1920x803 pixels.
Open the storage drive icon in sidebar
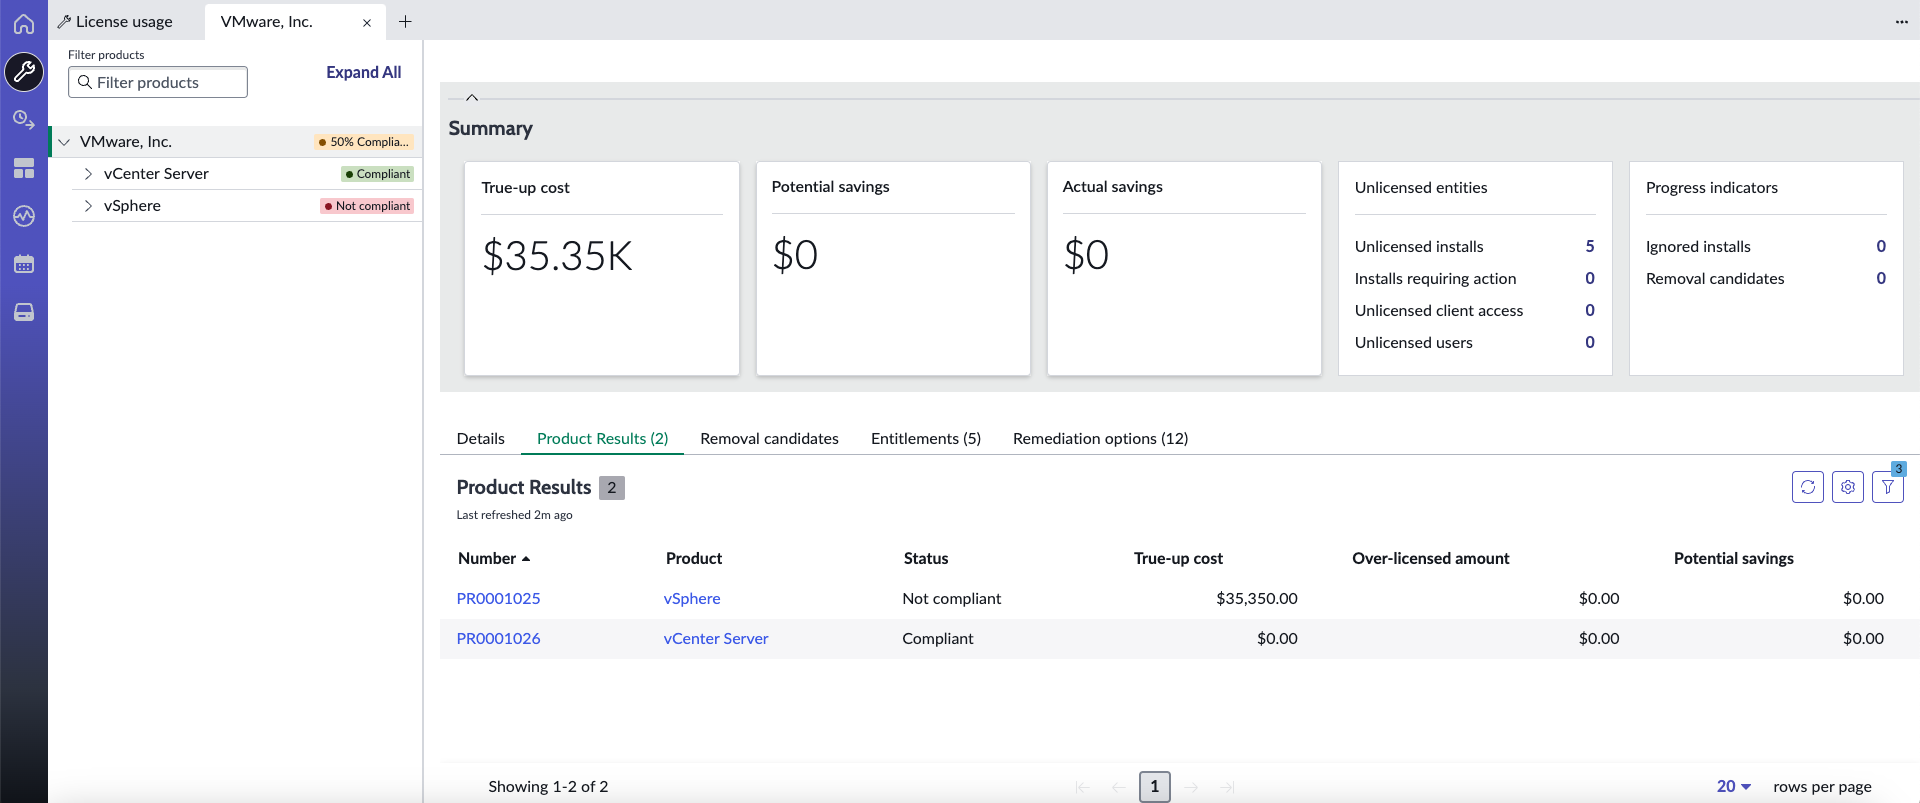pos(24,312)
